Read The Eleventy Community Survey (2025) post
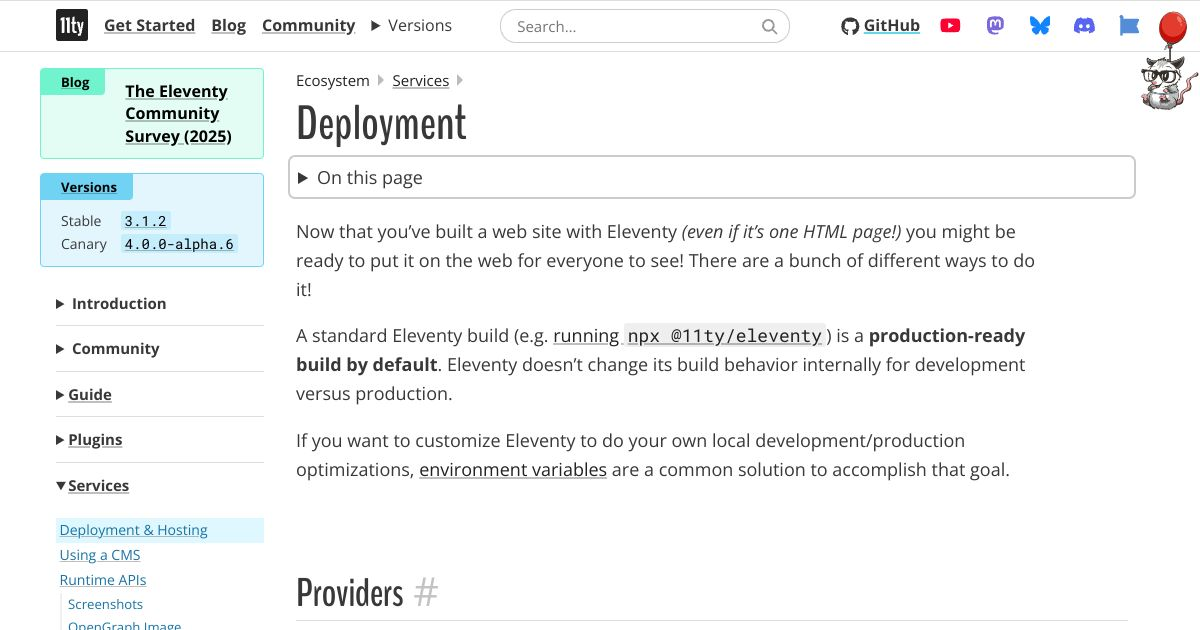Image resolution: width=1200 pixels, height=630 pixels. (177, 113)
